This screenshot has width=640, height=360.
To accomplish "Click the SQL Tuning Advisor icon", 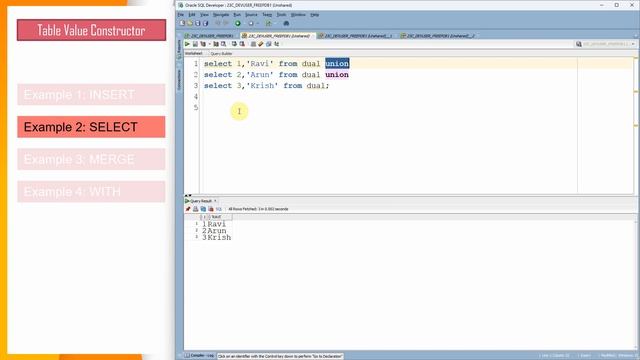I will click(x=223, y=44).
